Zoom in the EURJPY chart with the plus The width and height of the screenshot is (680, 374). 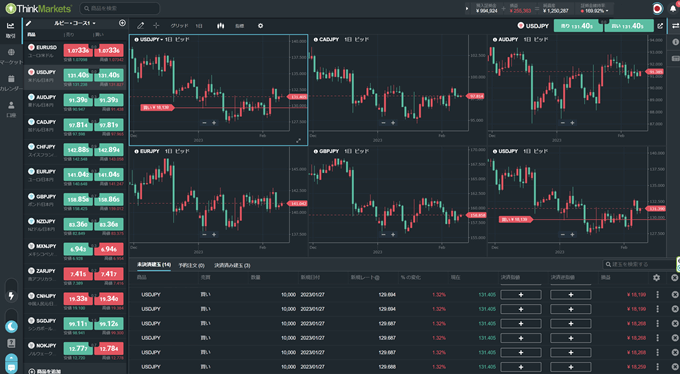click(214, 235)
